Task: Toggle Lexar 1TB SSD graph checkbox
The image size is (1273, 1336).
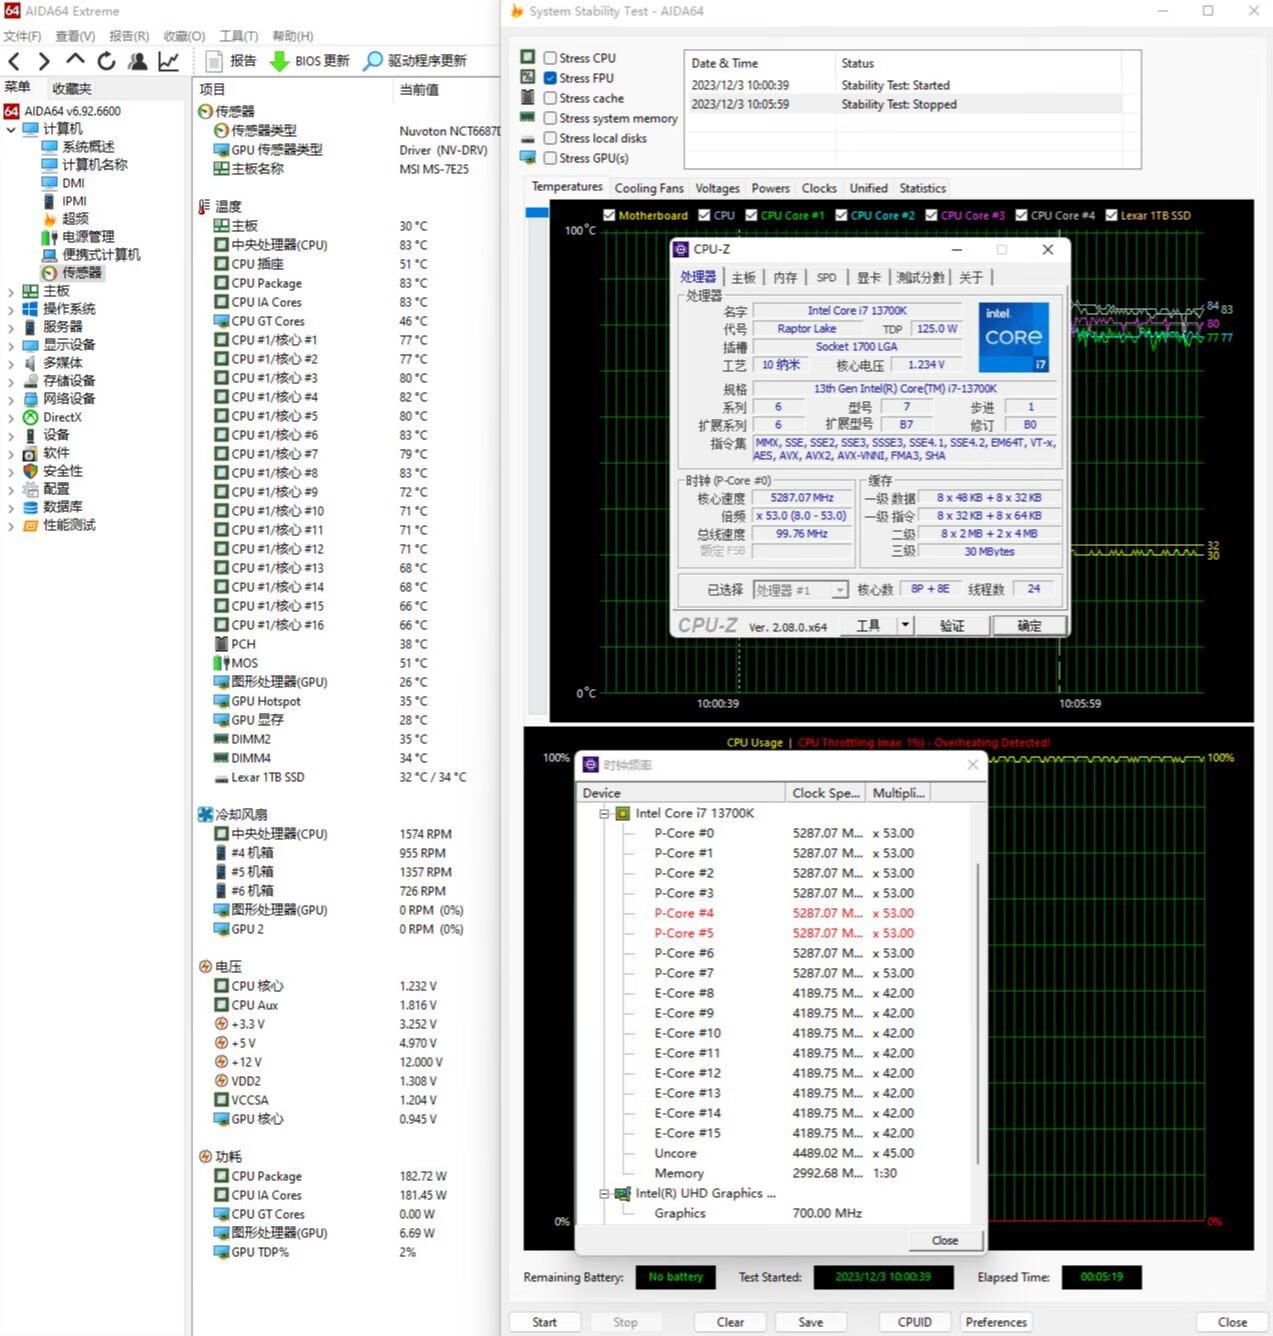Action: point(1111,215)
